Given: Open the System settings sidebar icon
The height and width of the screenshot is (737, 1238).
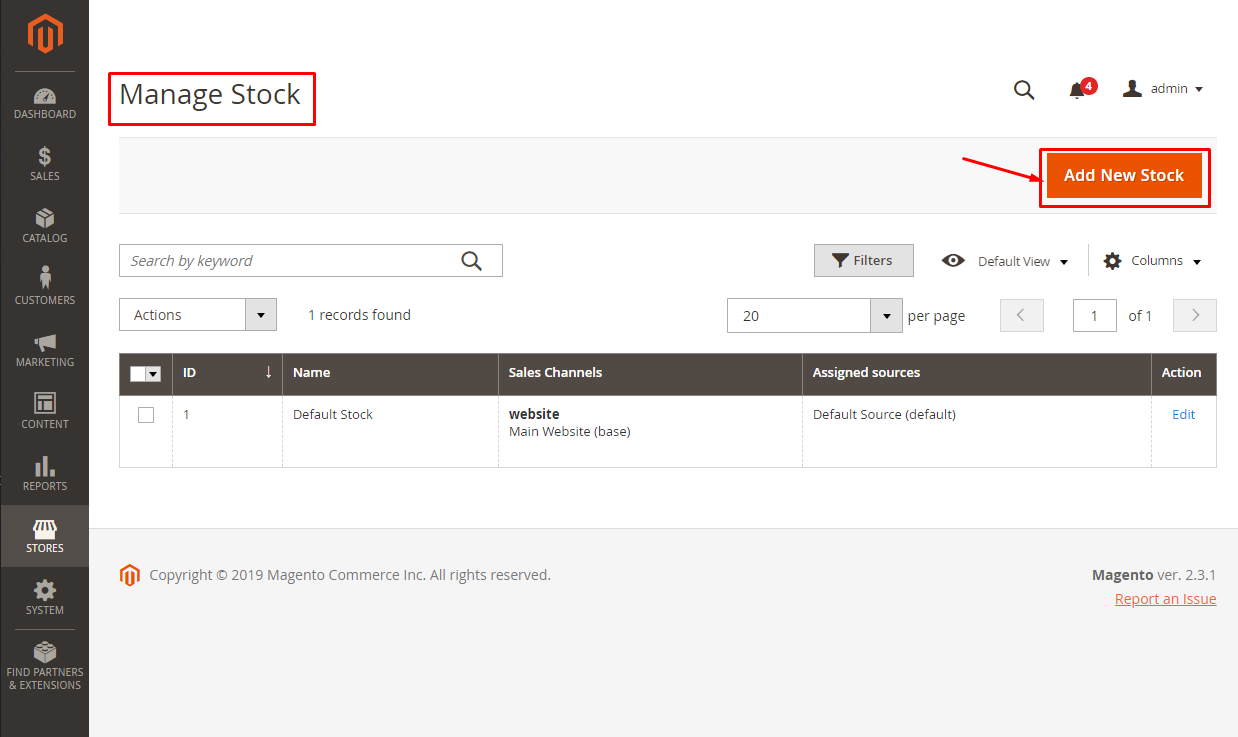Looking at the screenshot, I should click(44, 597).
